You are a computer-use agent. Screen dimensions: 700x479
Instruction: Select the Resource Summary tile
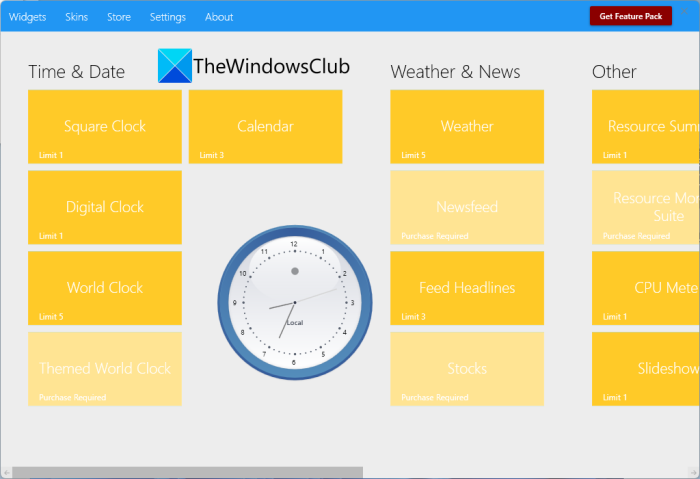point(646,127)
